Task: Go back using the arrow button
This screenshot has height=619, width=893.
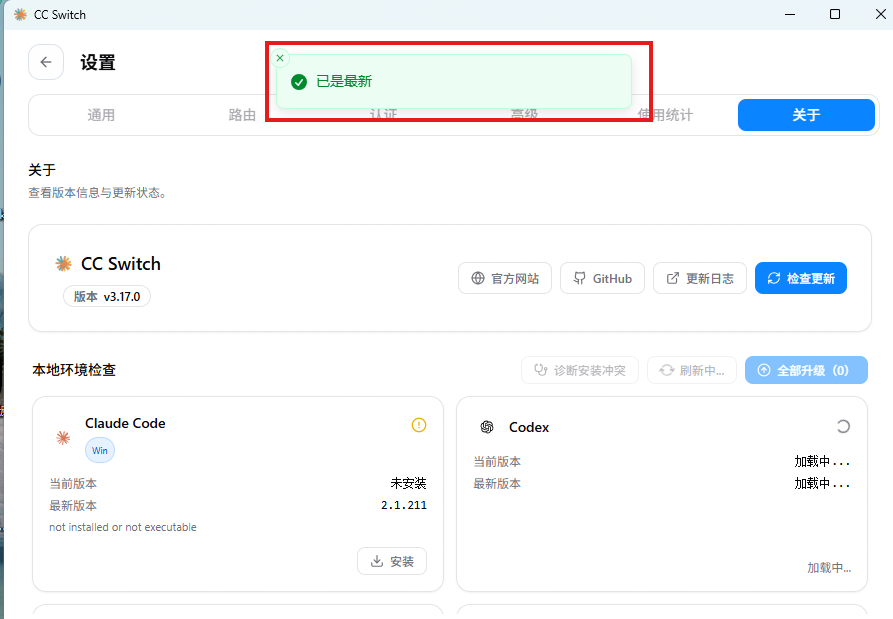Action: pos(46,62)
